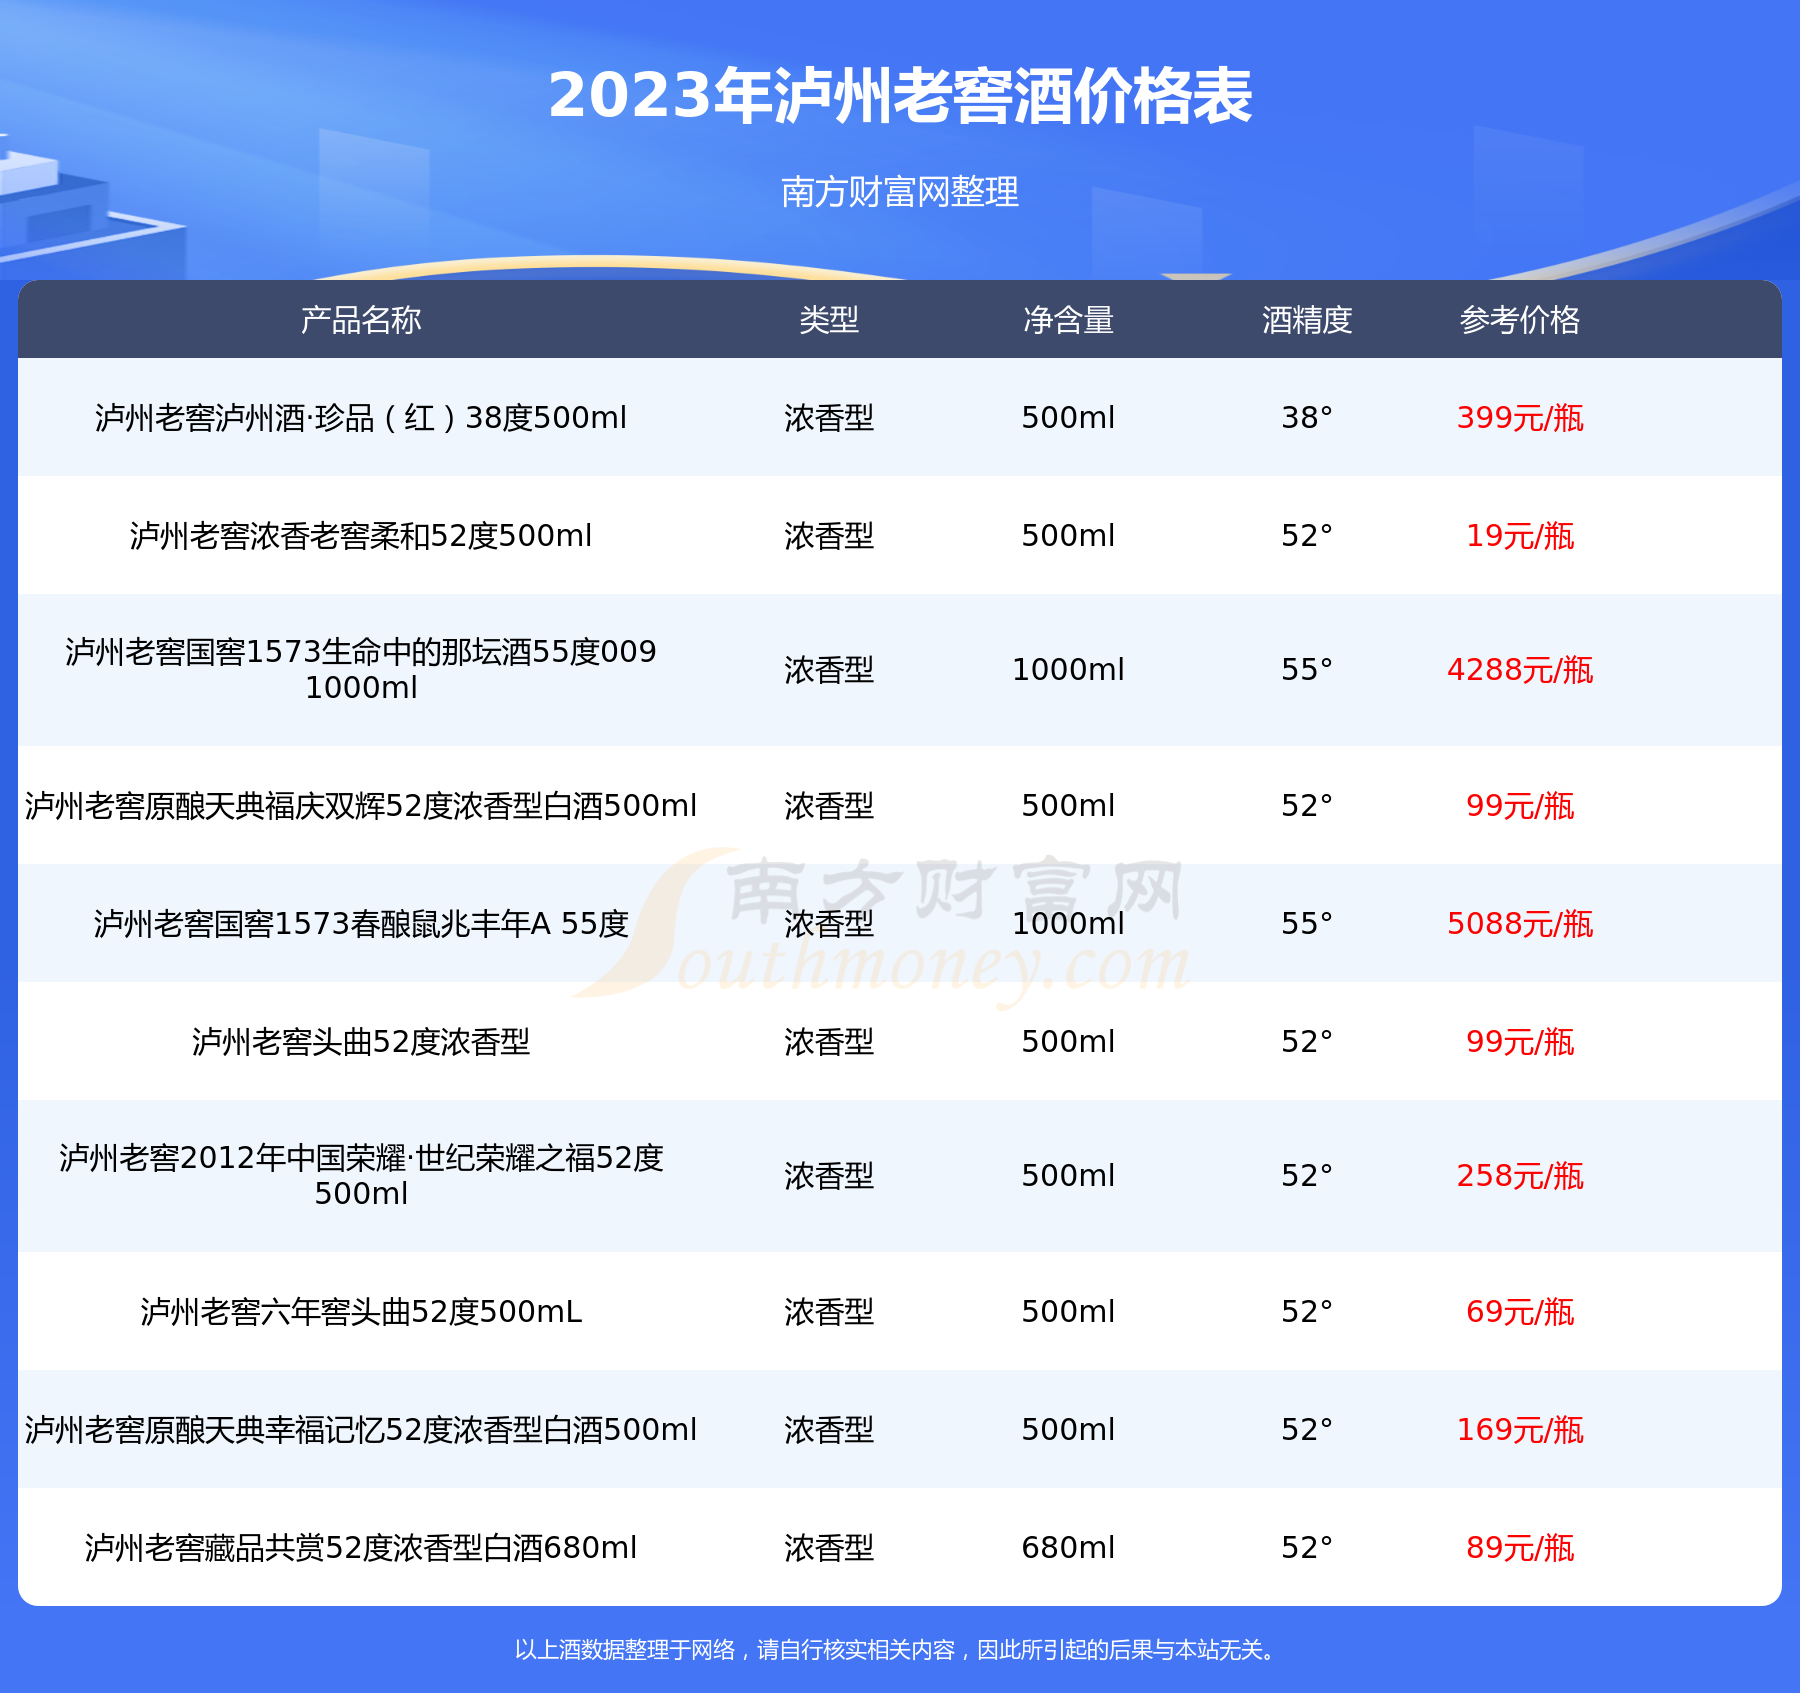This screenshot has width=1800, height=1693.
Task: Click 浓香型 in the 藏品共赏 row
Action: (x=829, y=1547)
